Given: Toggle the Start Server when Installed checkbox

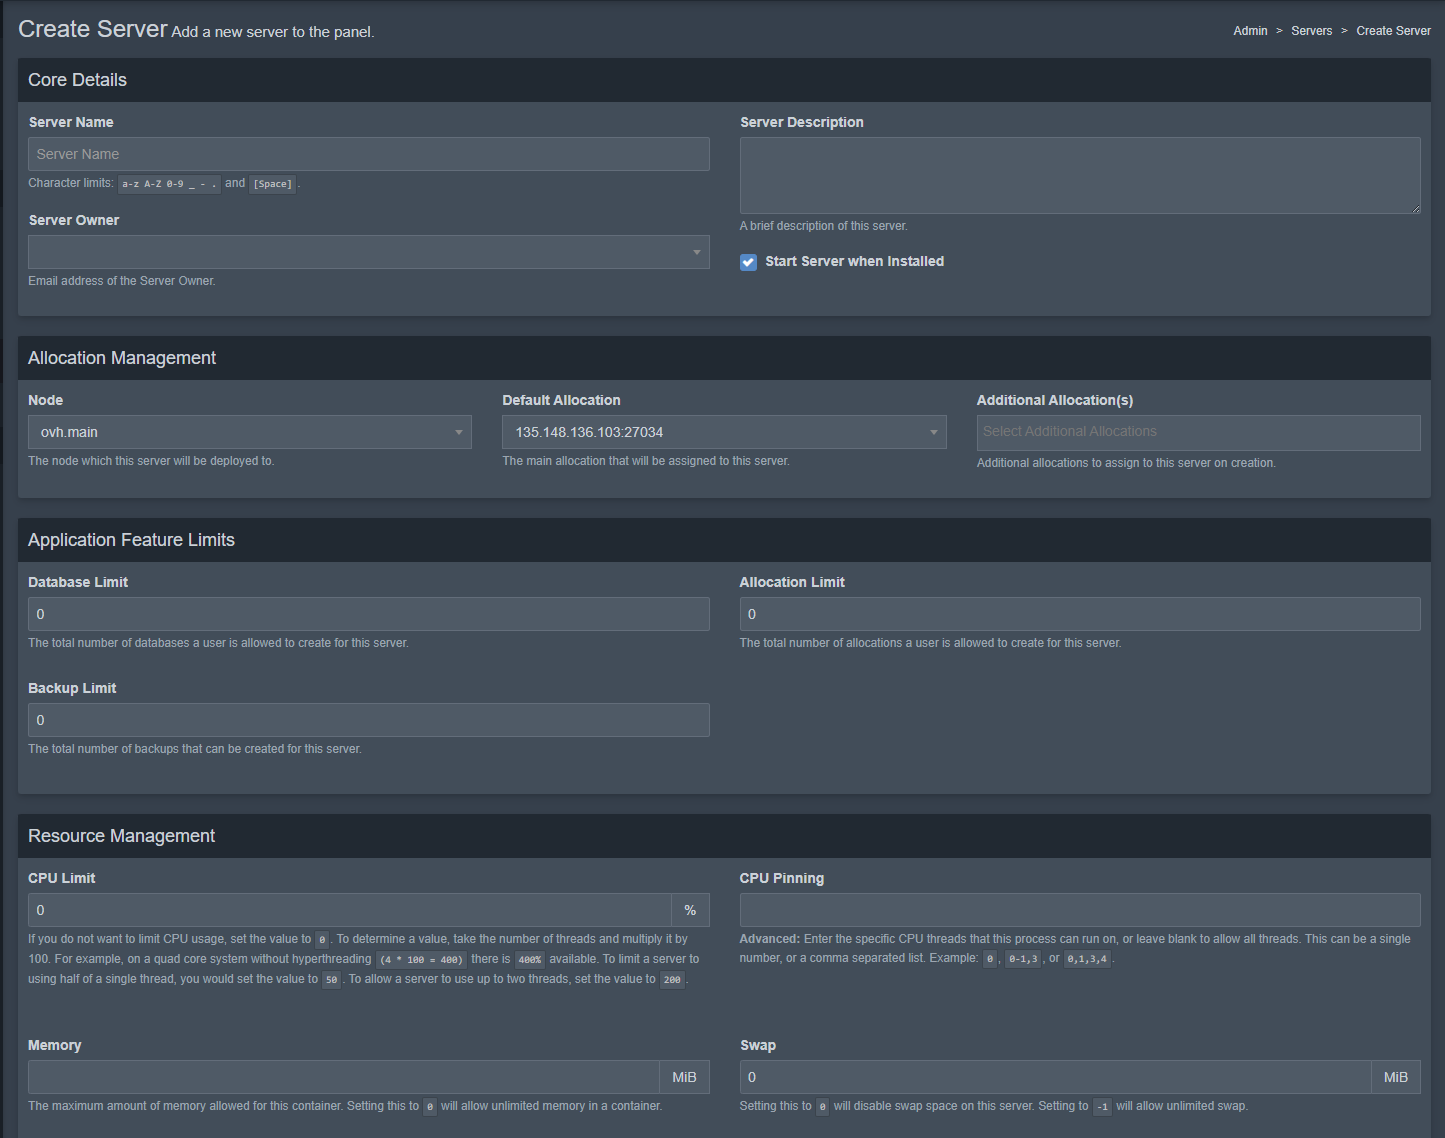Looking at the screenshot, I should [748, 262].
